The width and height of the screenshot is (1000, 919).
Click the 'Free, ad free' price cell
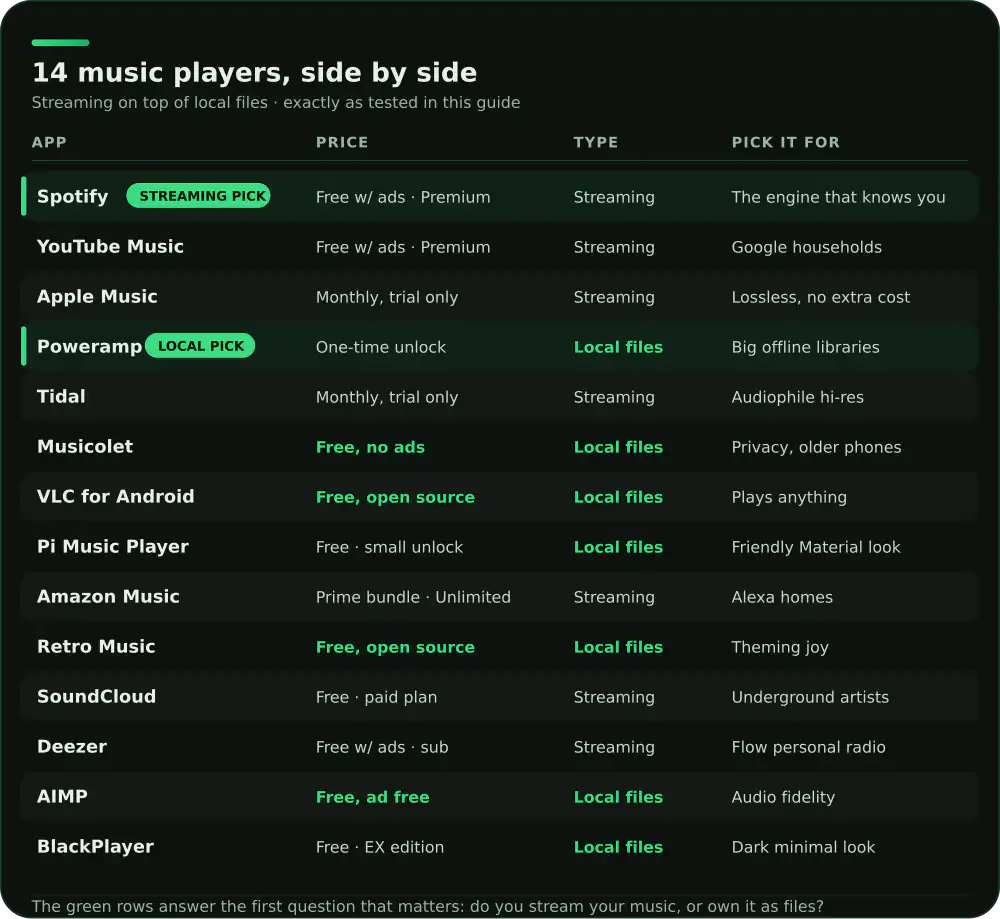372,797
